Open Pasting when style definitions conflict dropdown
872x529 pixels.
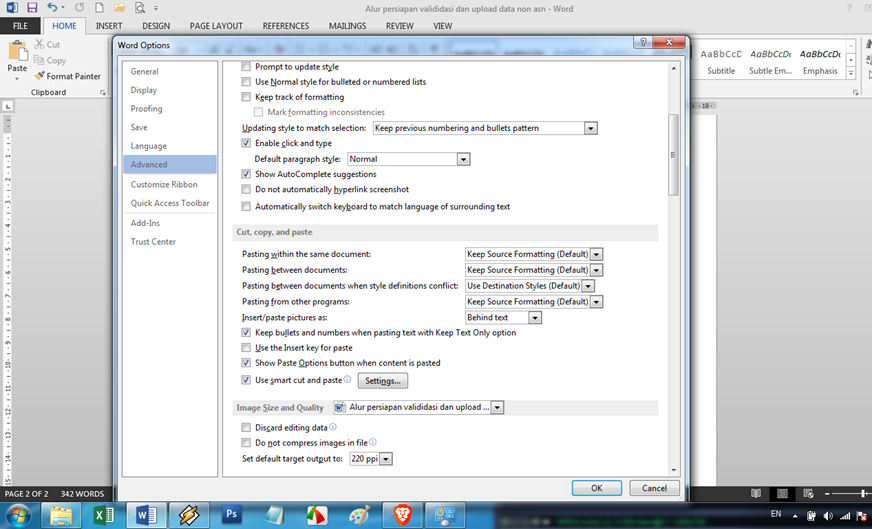[x=588, y=286]
